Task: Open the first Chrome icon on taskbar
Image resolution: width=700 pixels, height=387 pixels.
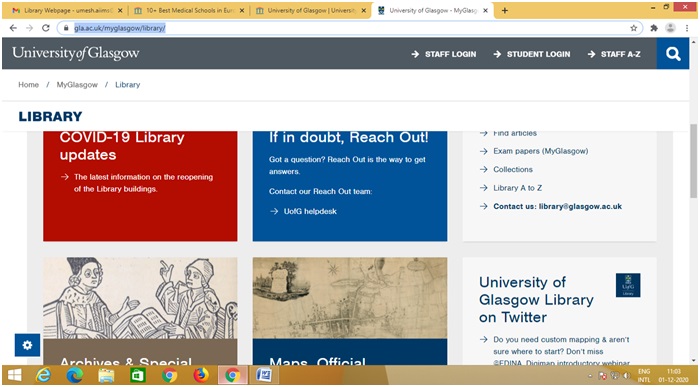Action: coord(169,375)
